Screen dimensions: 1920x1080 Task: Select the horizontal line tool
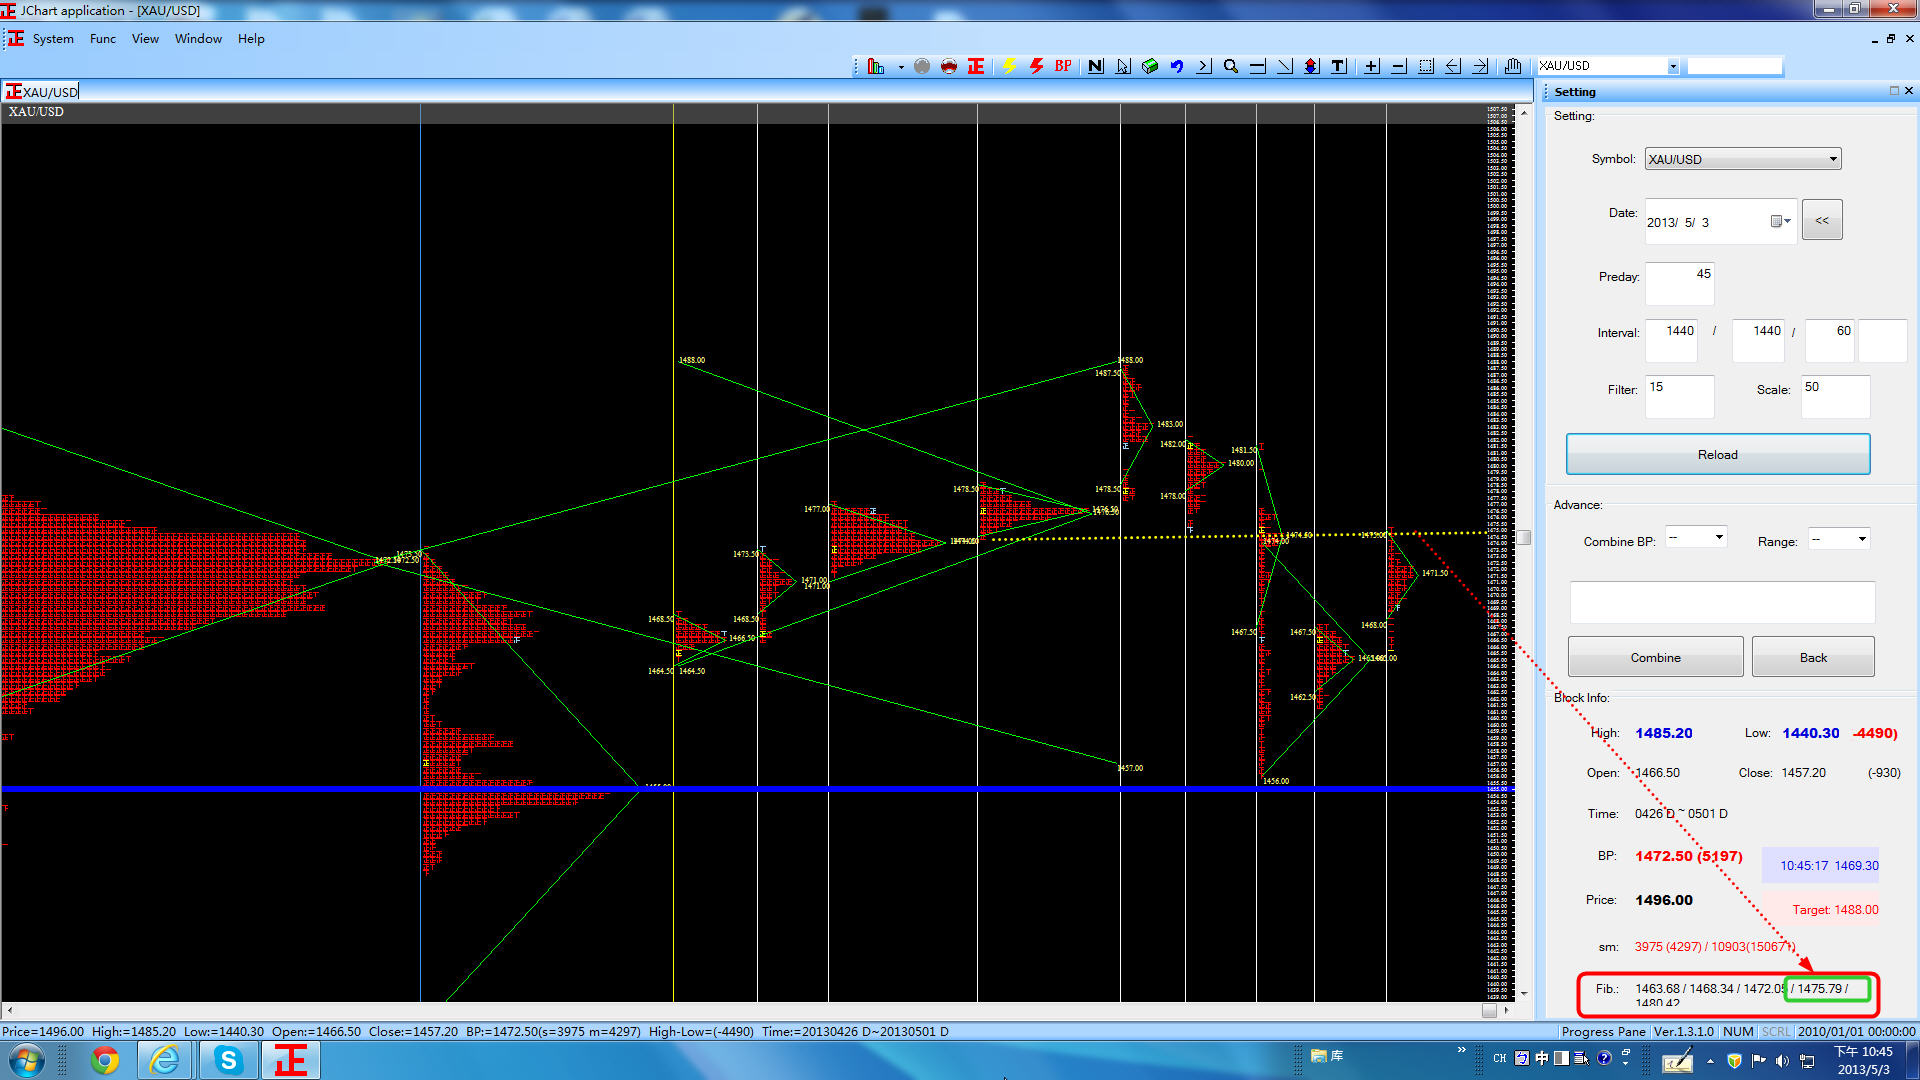click(x=1258, y=66)
